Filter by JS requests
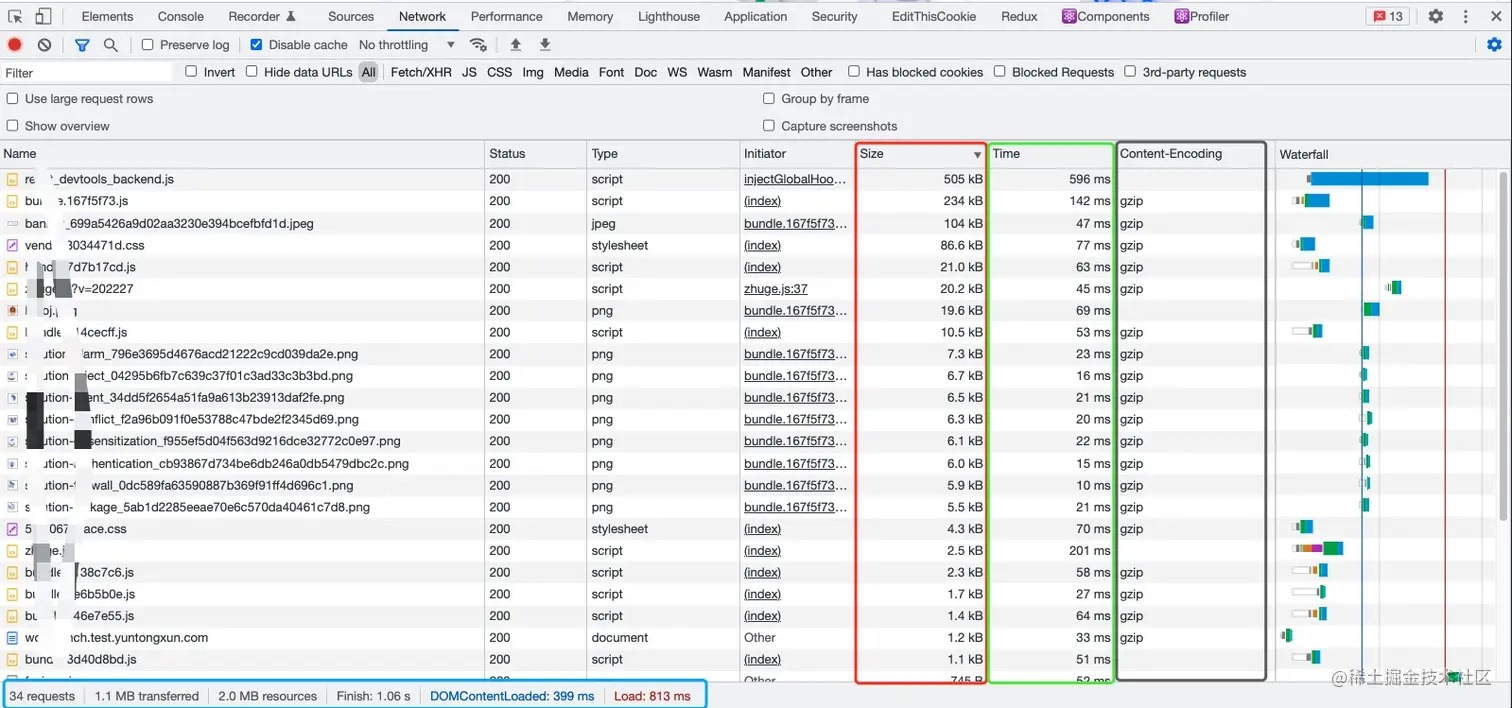The width and height of the screenshot is (1512, 708). click(x=469, y=72)
